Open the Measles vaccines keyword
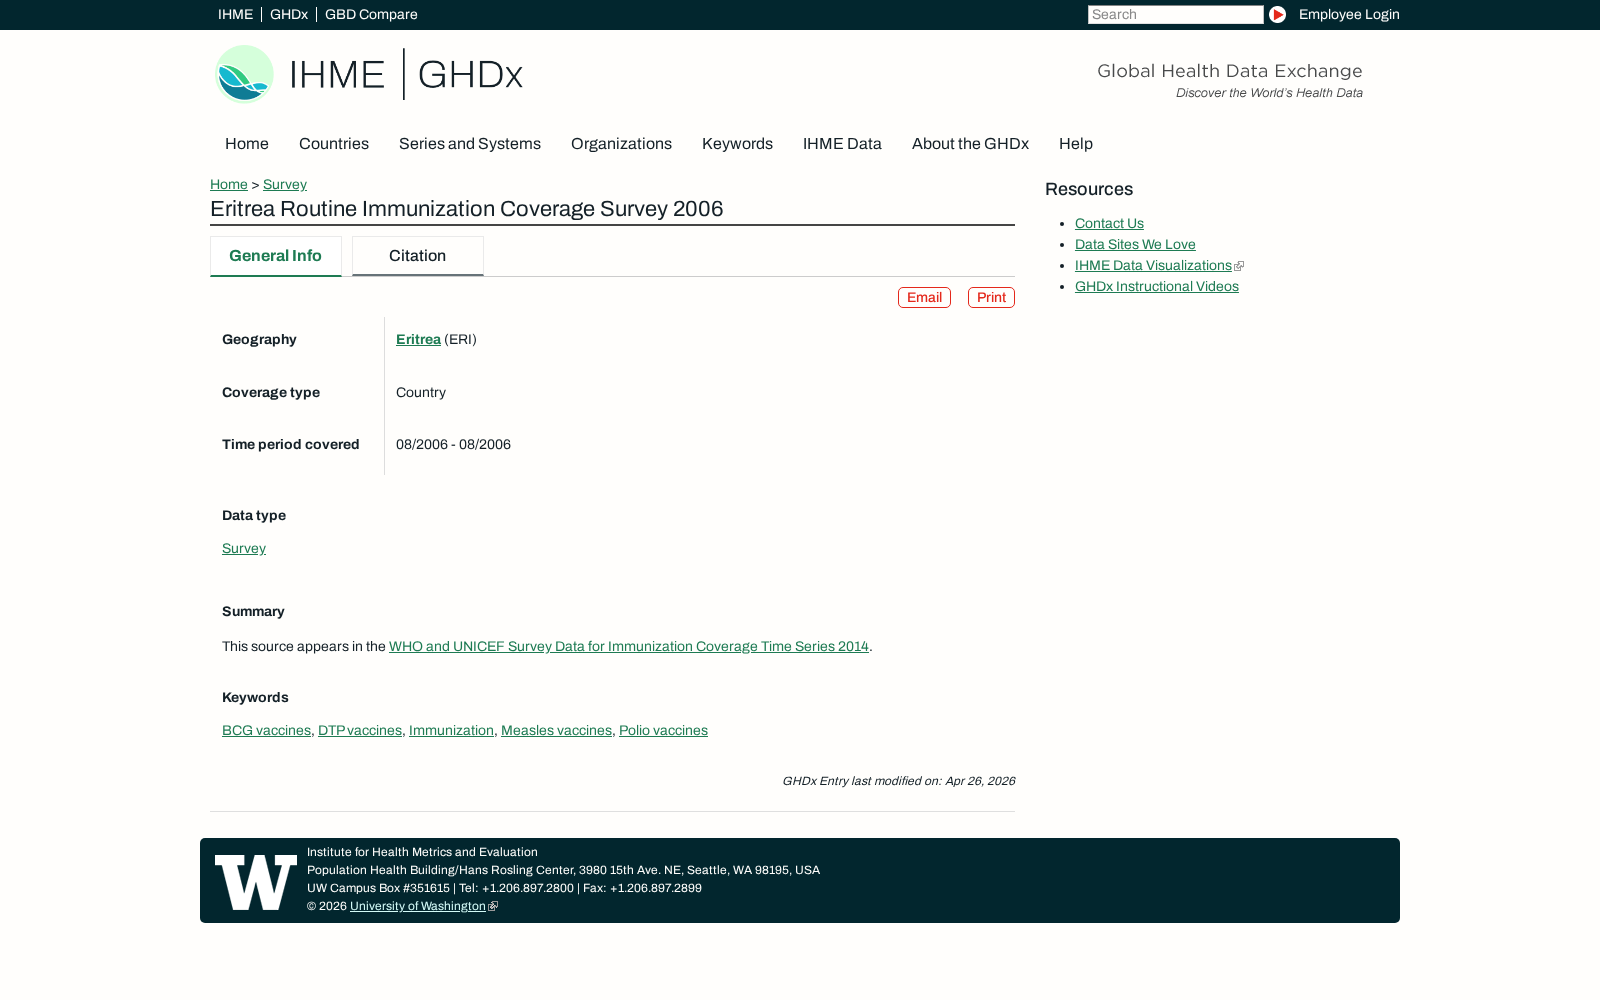 click(556, 731)
